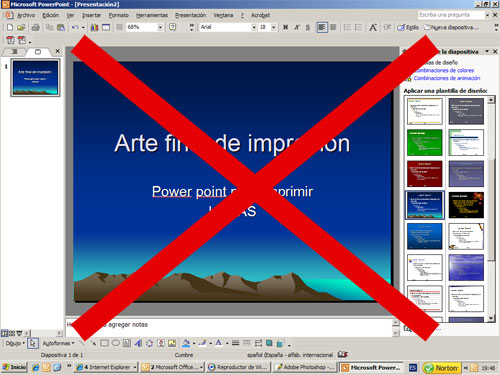Choose the Select Objects pointer tool
This screenshot has width=500, height=375.
click(33, 343)
